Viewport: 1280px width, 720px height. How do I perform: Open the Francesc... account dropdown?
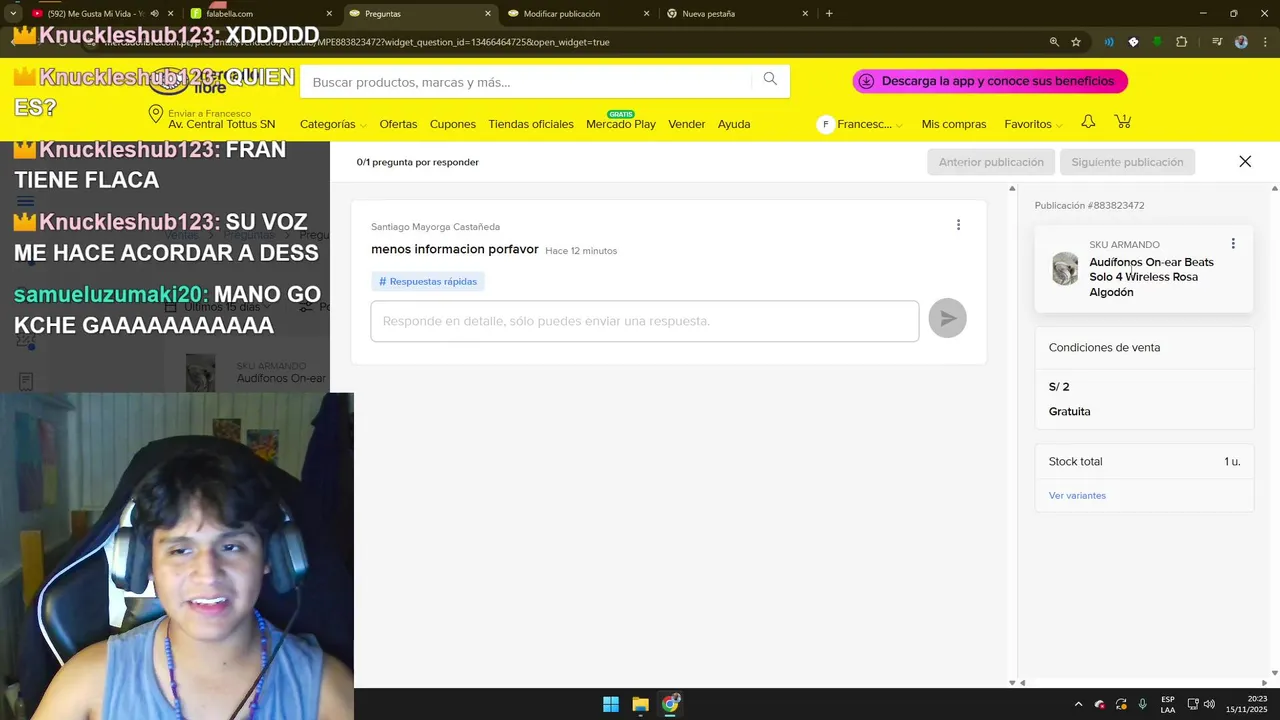[x=860, y=124]
